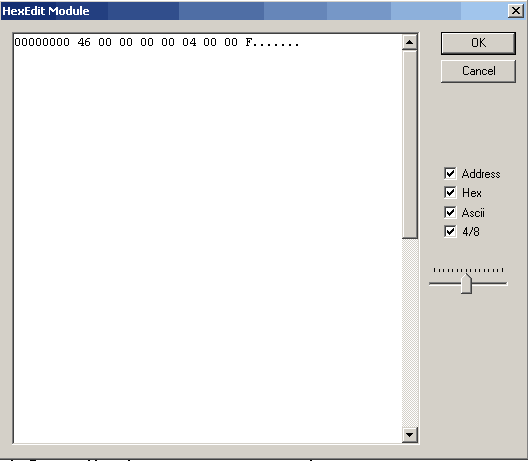Screen dimensions: 529x461
Task: Click the empty area of the hex editor
Action: (207, 243)
